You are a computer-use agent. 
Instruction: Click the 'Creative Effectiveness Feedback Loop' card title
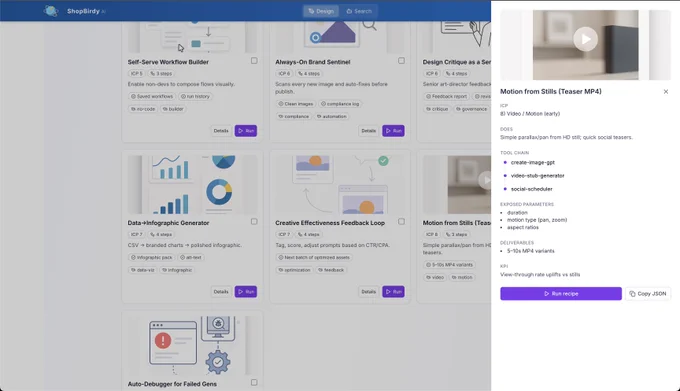pos(330,222)
